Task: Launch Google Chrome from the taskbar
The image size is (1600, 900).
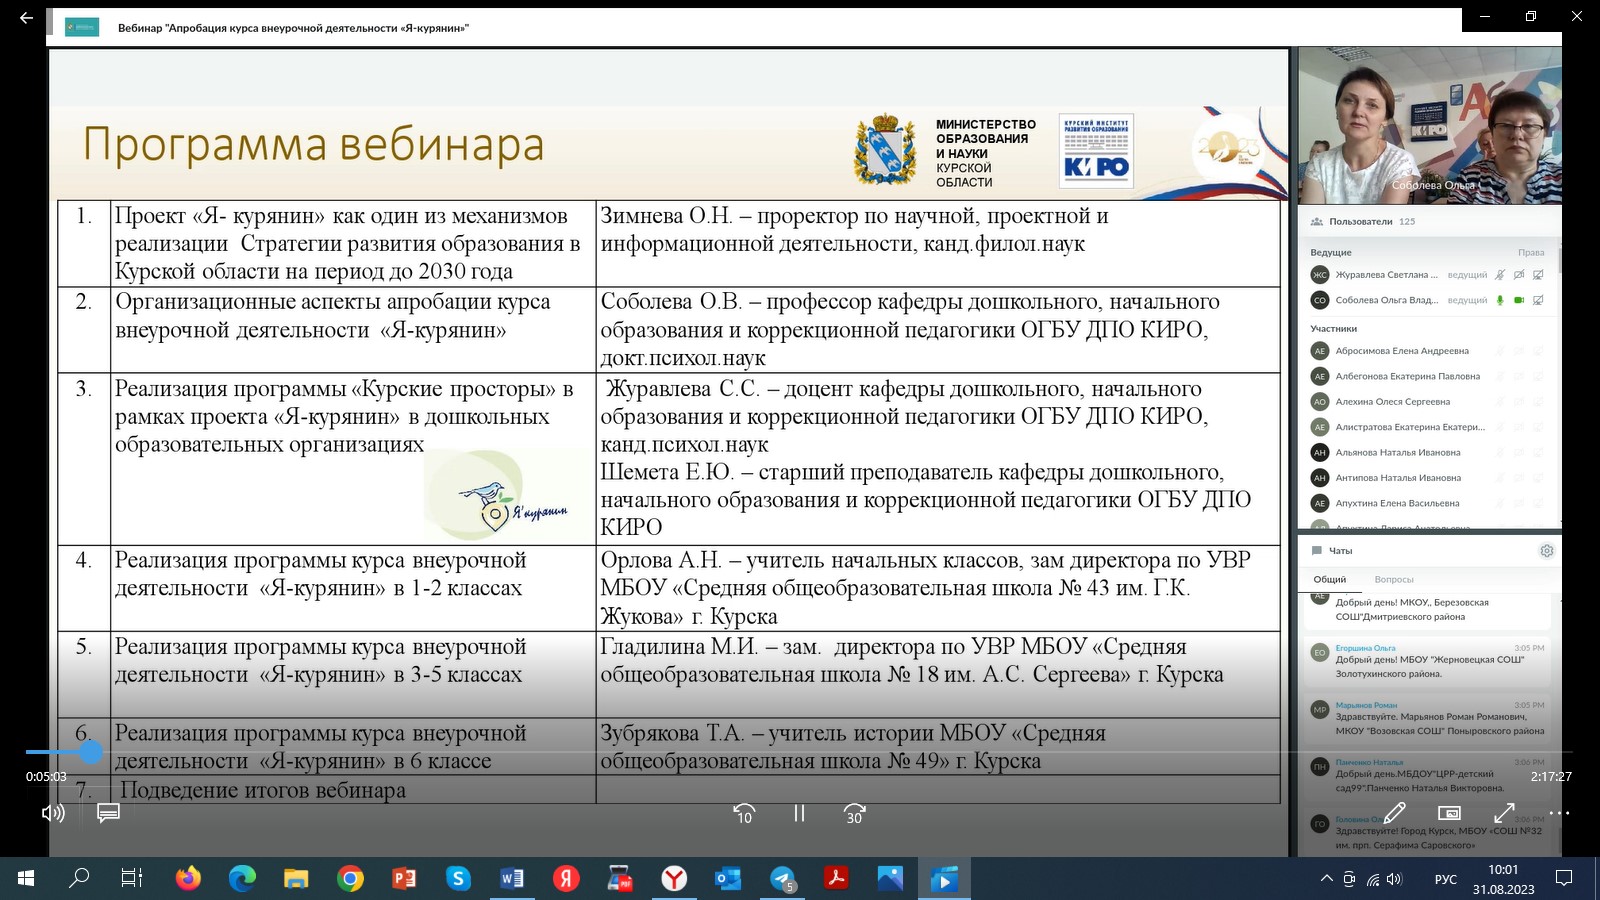Action: (350, 878)
